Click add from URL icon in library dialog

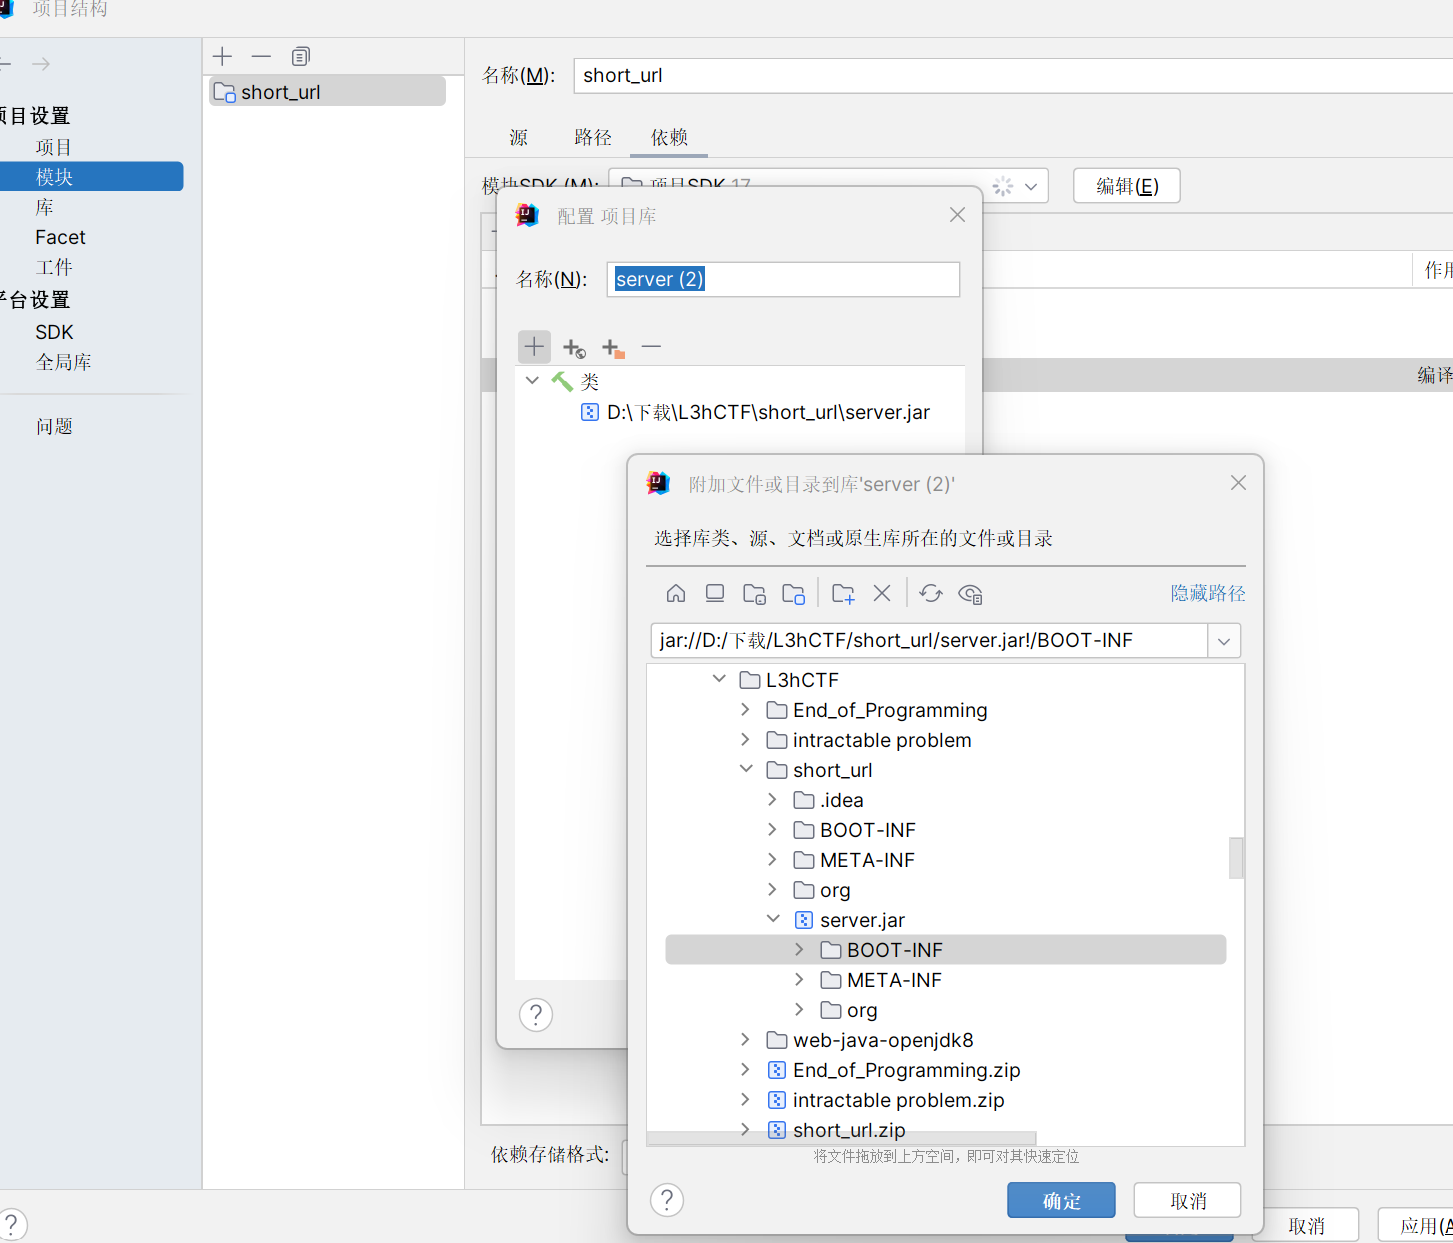[x=574, y=348]
